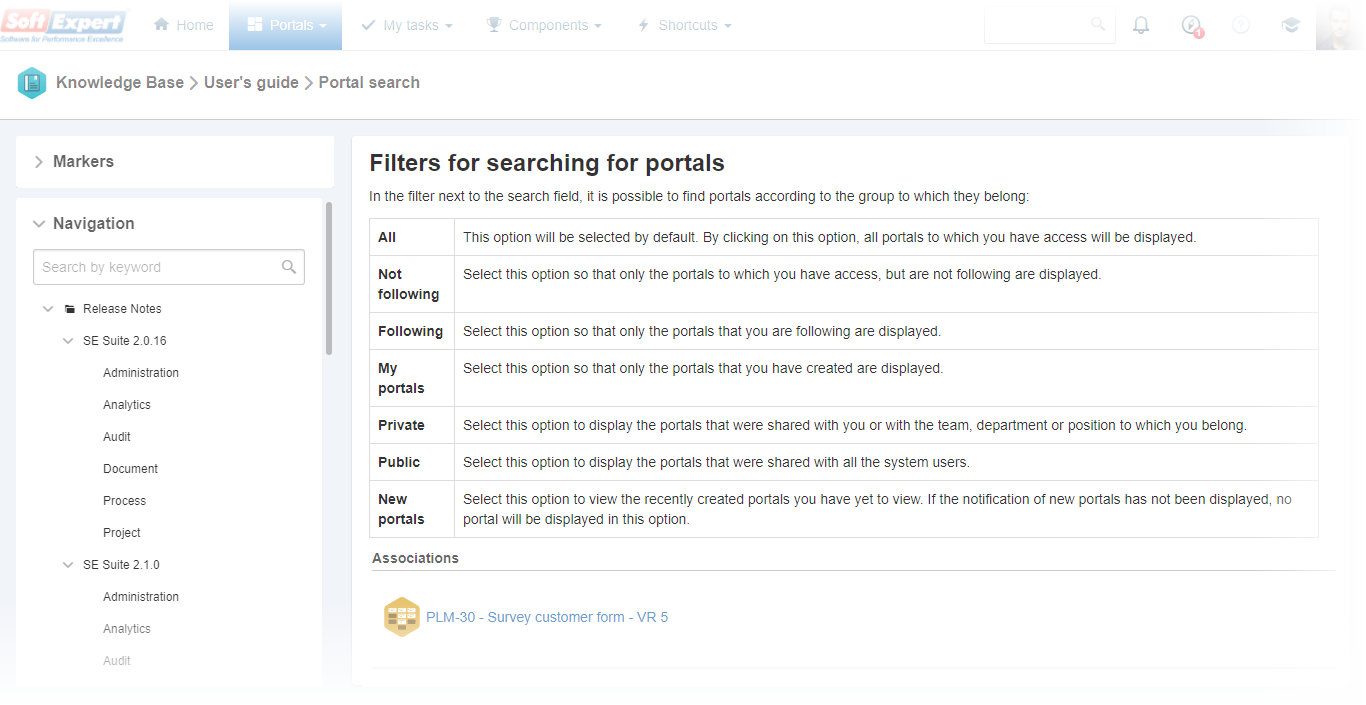The width and height of the screenshot is (1366, 705).
Task: Collapse the Release Notes tree node
Action: (48, 309)
